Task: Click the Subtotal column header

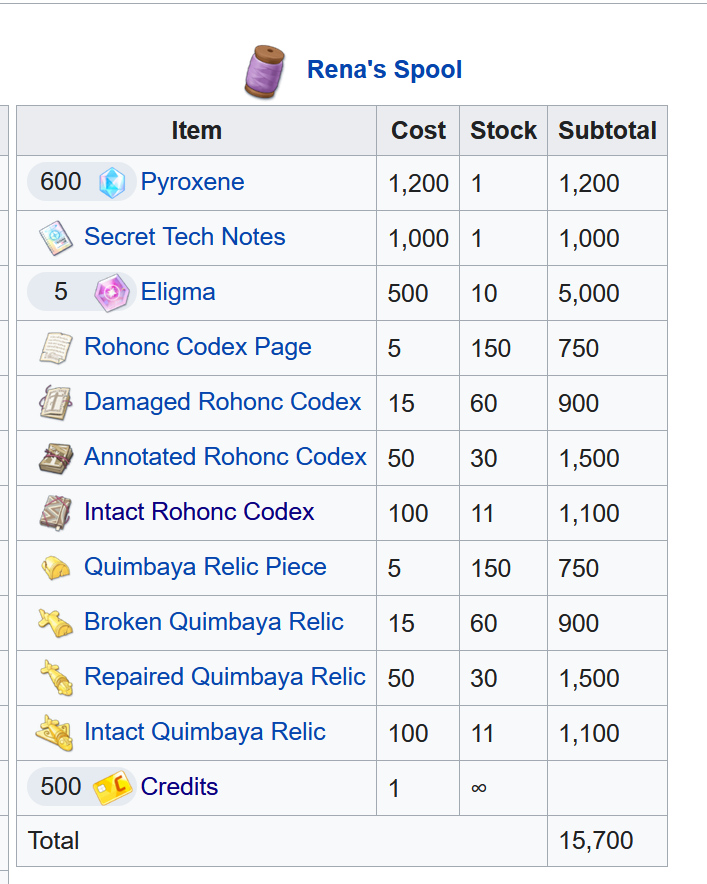Action: (607, 130)
